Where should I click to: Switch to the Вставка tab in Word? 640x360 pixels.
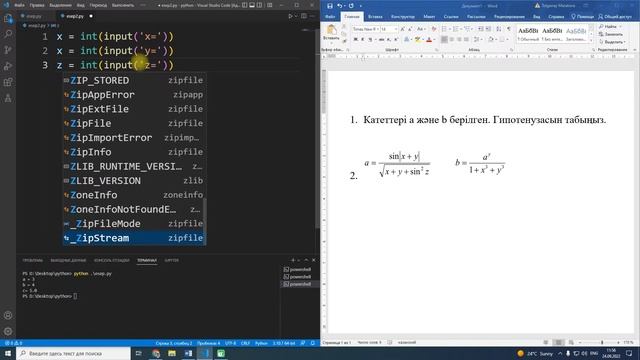tap(375, 17)
